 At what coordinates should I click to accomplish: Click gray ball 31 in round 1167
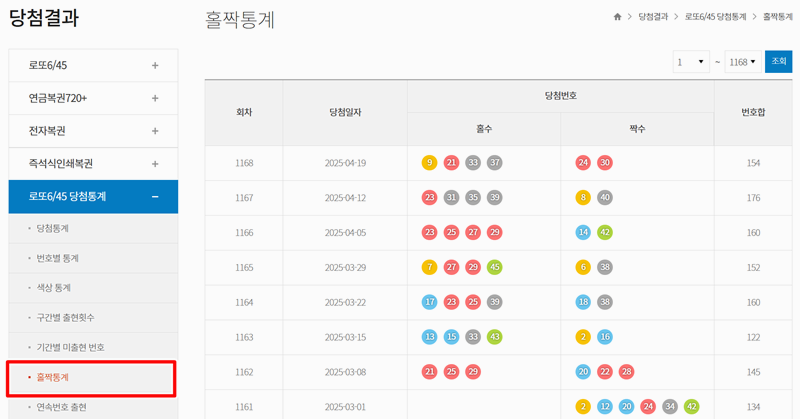451,198
